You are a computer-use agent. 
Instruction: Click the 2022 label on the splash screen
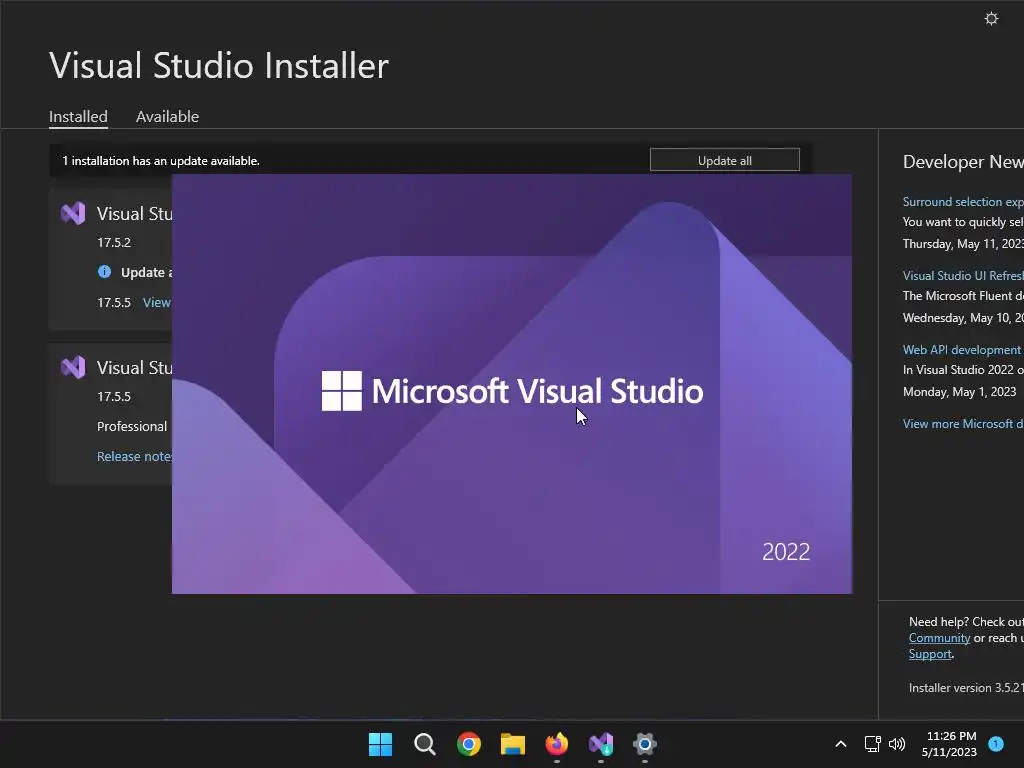point(786,552)
